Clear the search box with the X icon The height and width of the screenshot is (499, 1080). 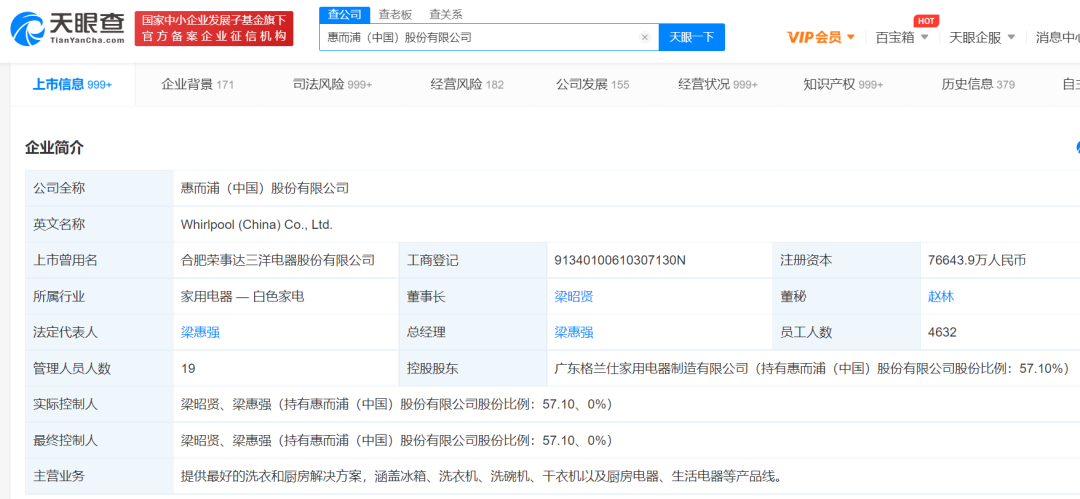click(645, 37)
